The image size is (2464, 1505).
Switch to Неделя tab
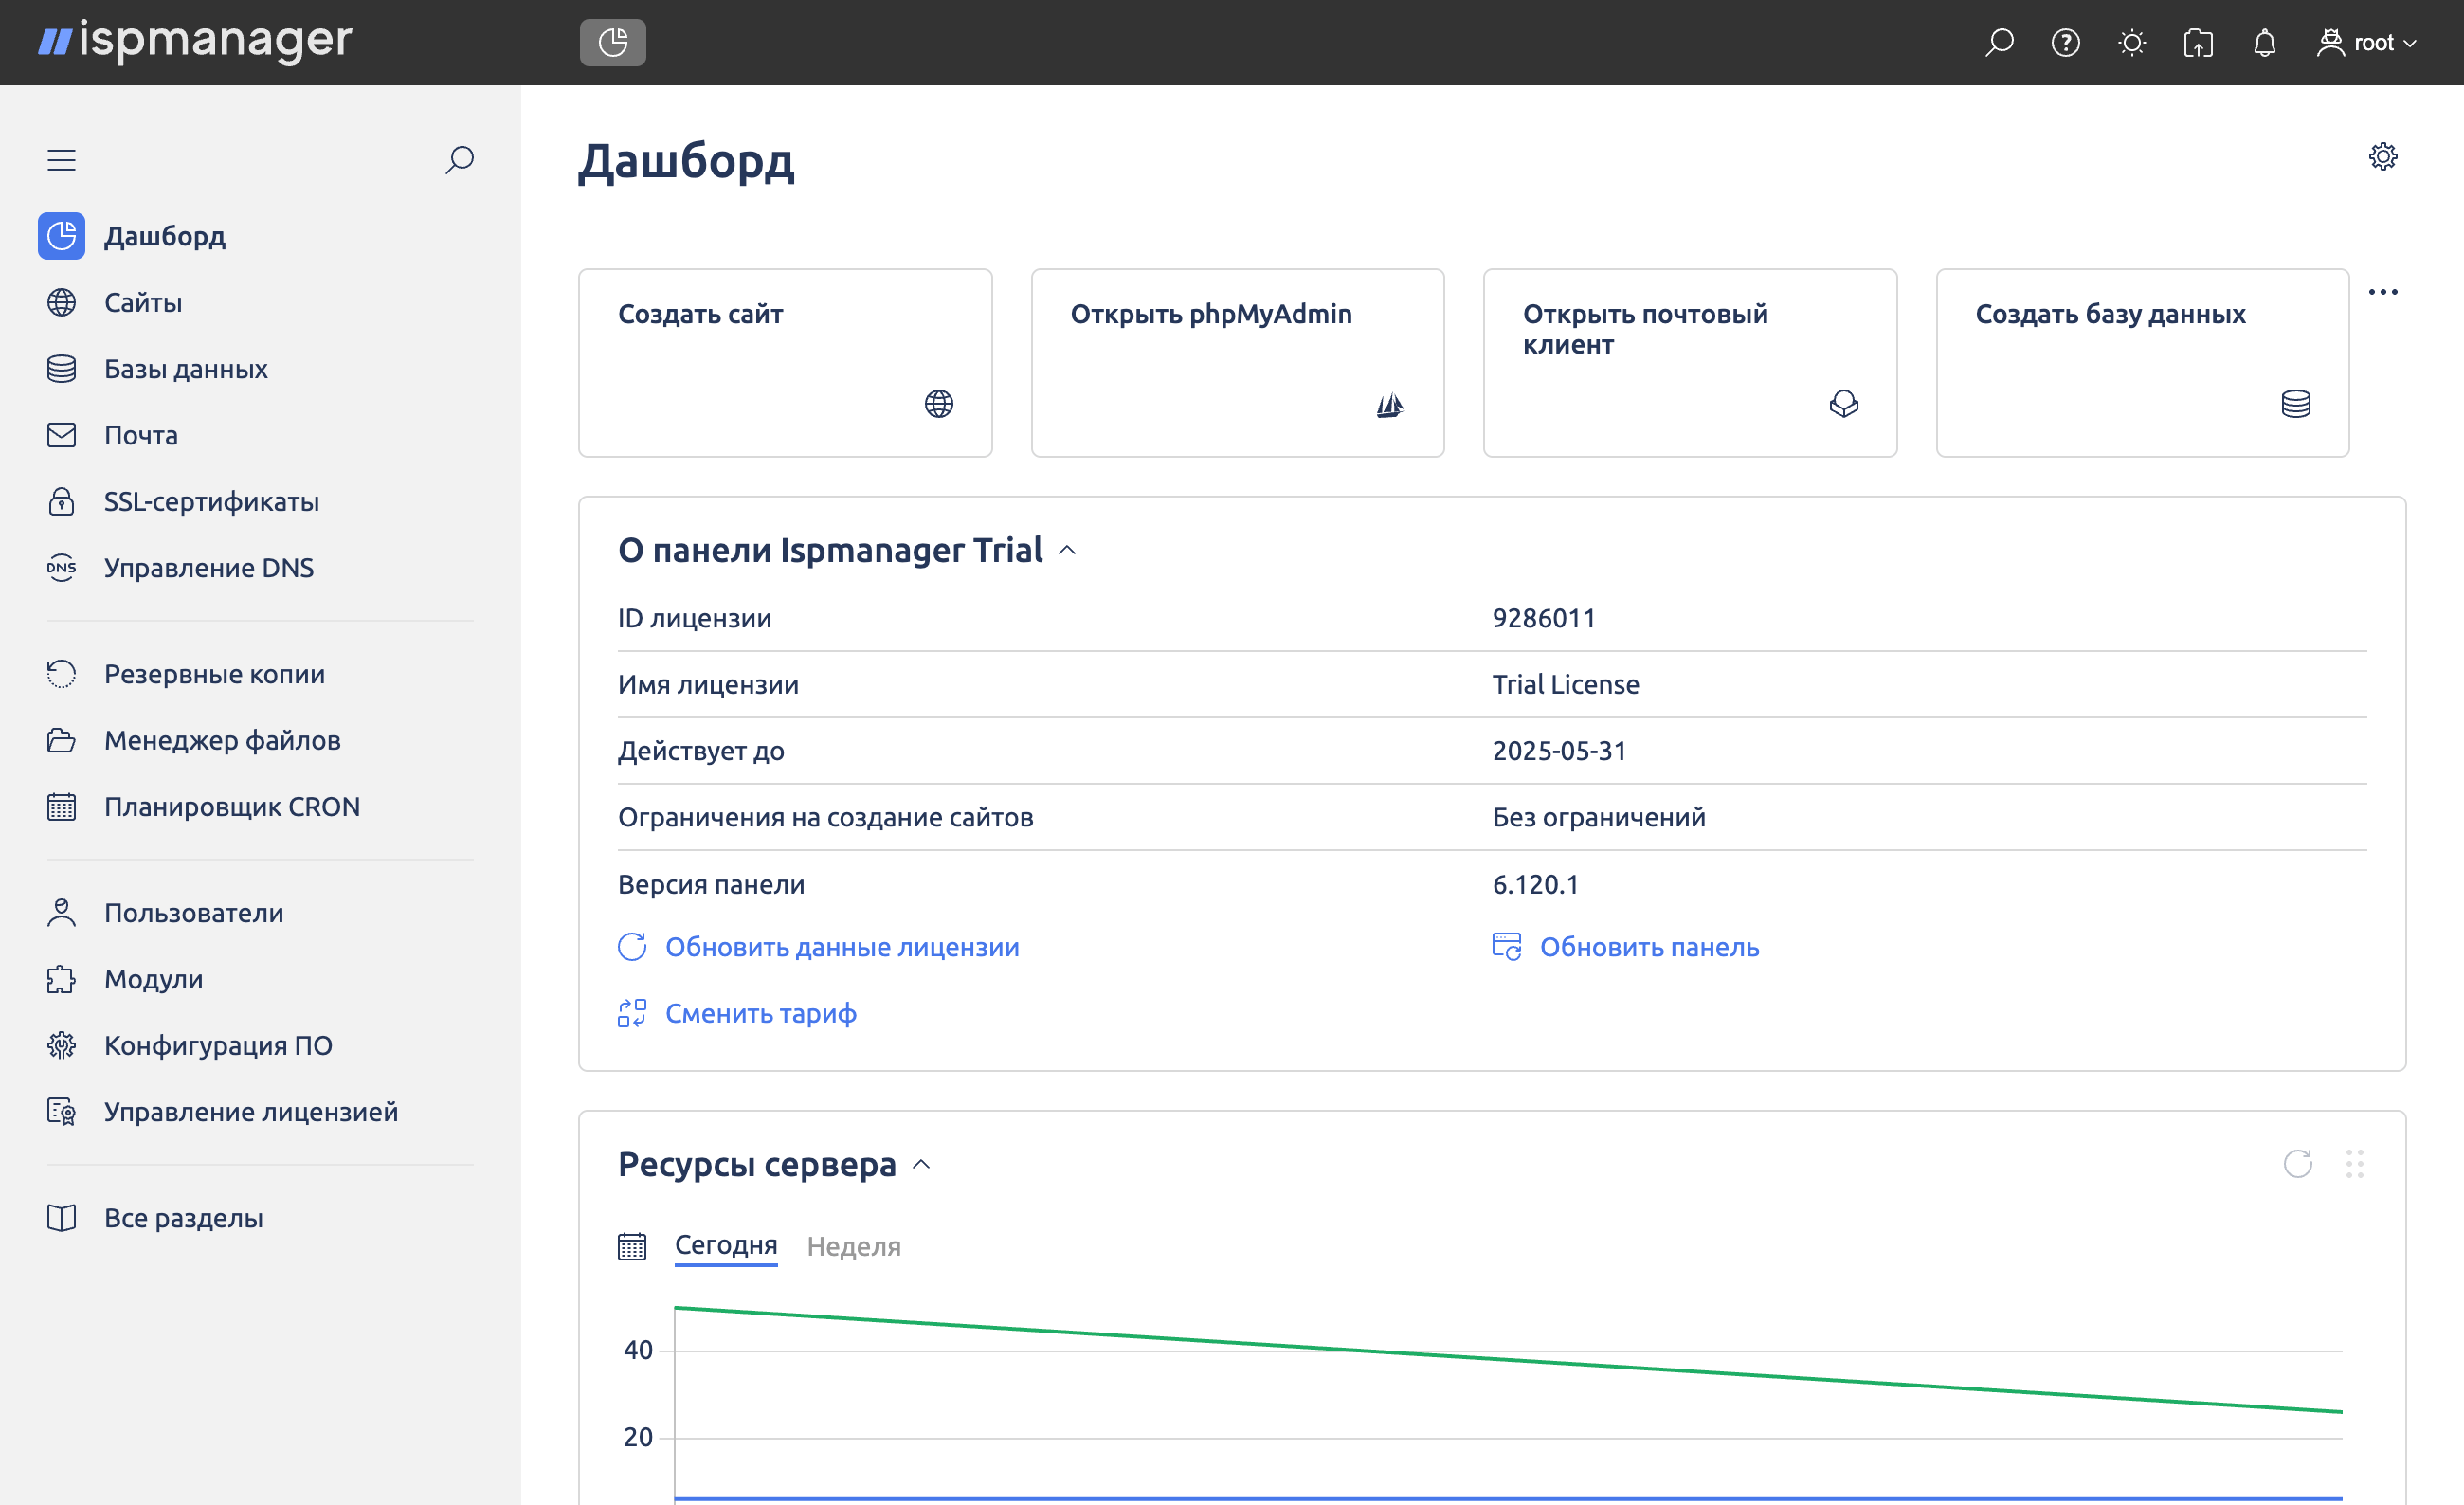coord(854,1246)
